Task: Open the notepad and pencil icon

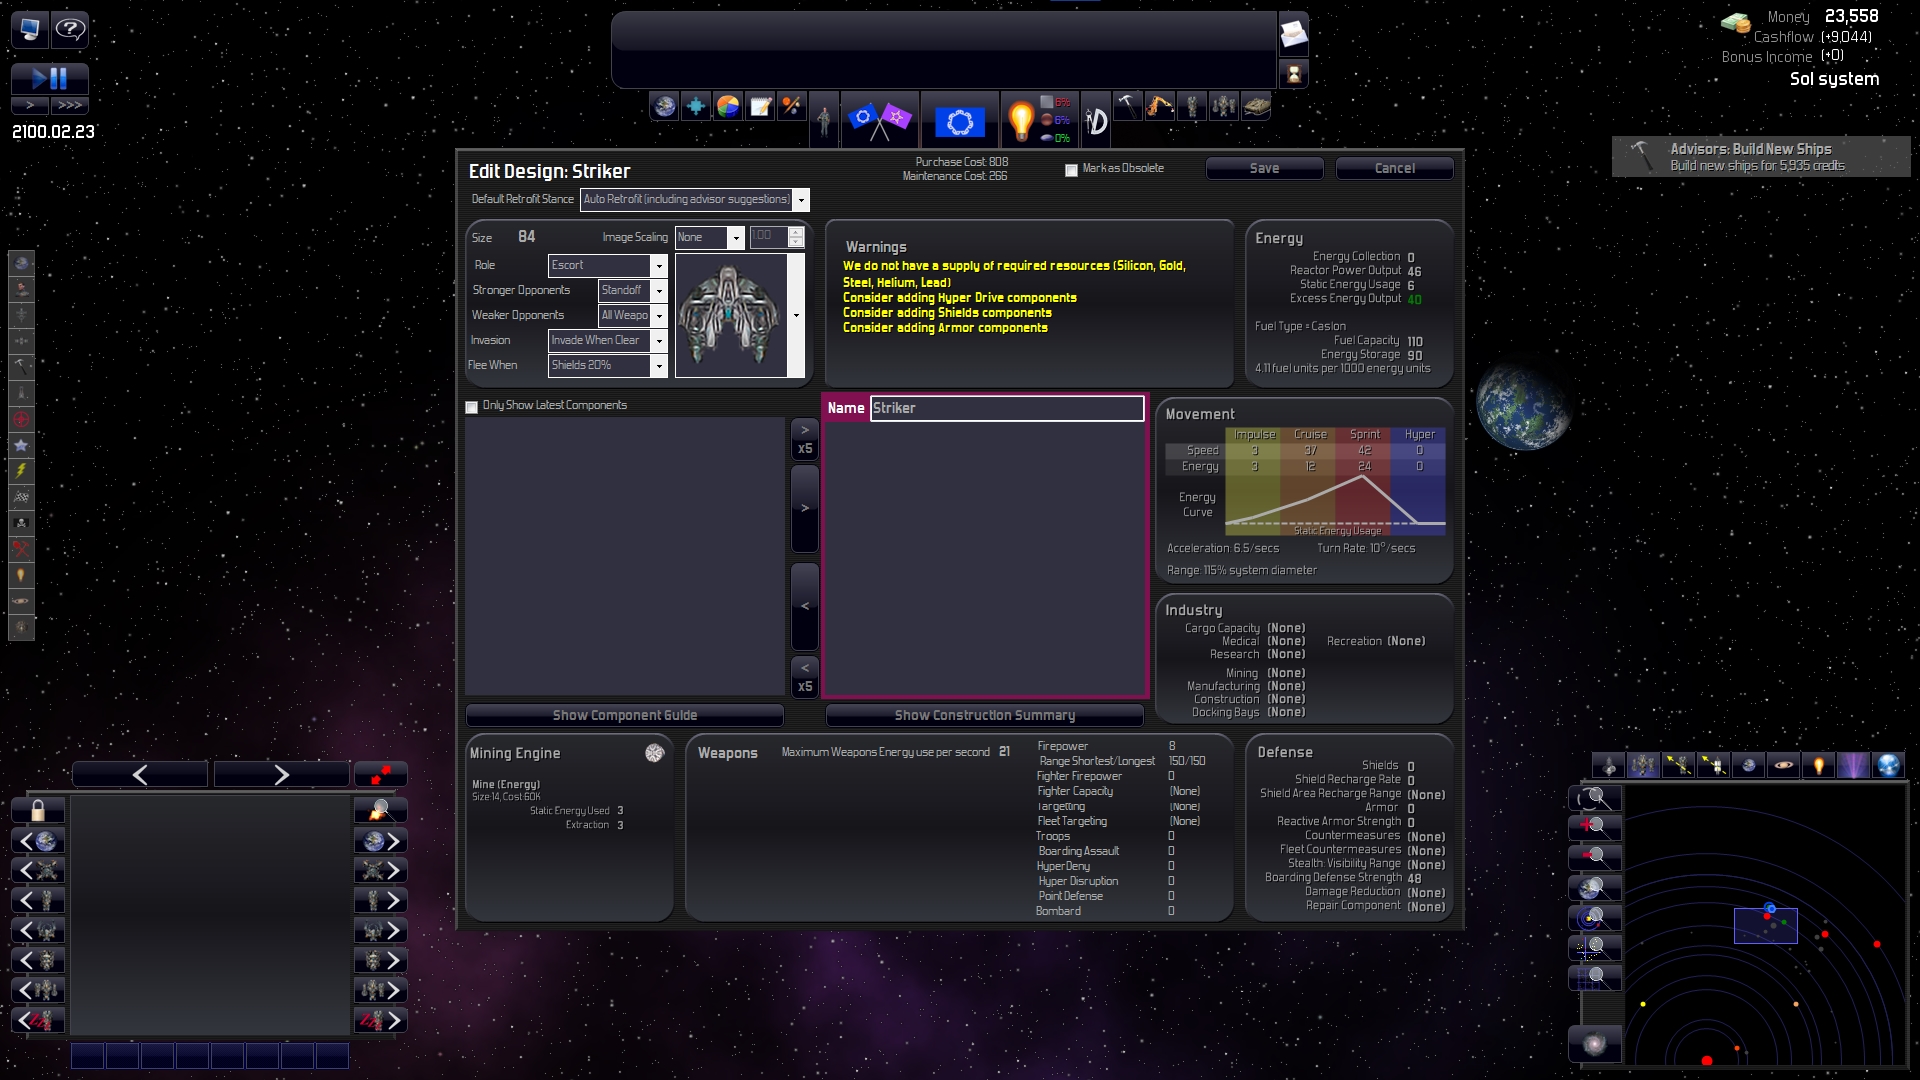Action: tap(760, 106)
